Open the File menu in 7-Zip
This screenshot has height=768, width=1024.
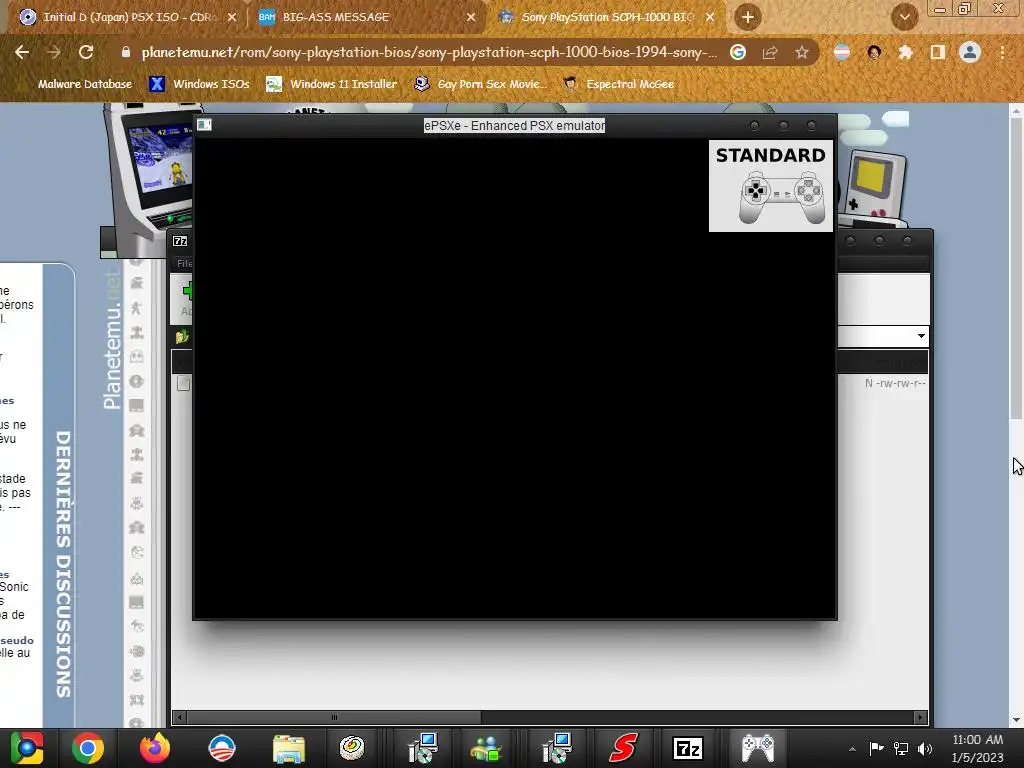(x=184, y=263)
